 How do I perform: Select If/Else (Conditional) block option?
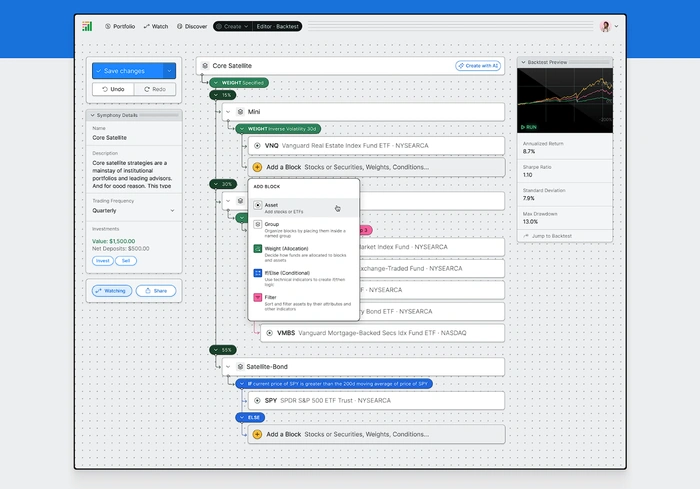pyautogui.click(x=304, y=278)
